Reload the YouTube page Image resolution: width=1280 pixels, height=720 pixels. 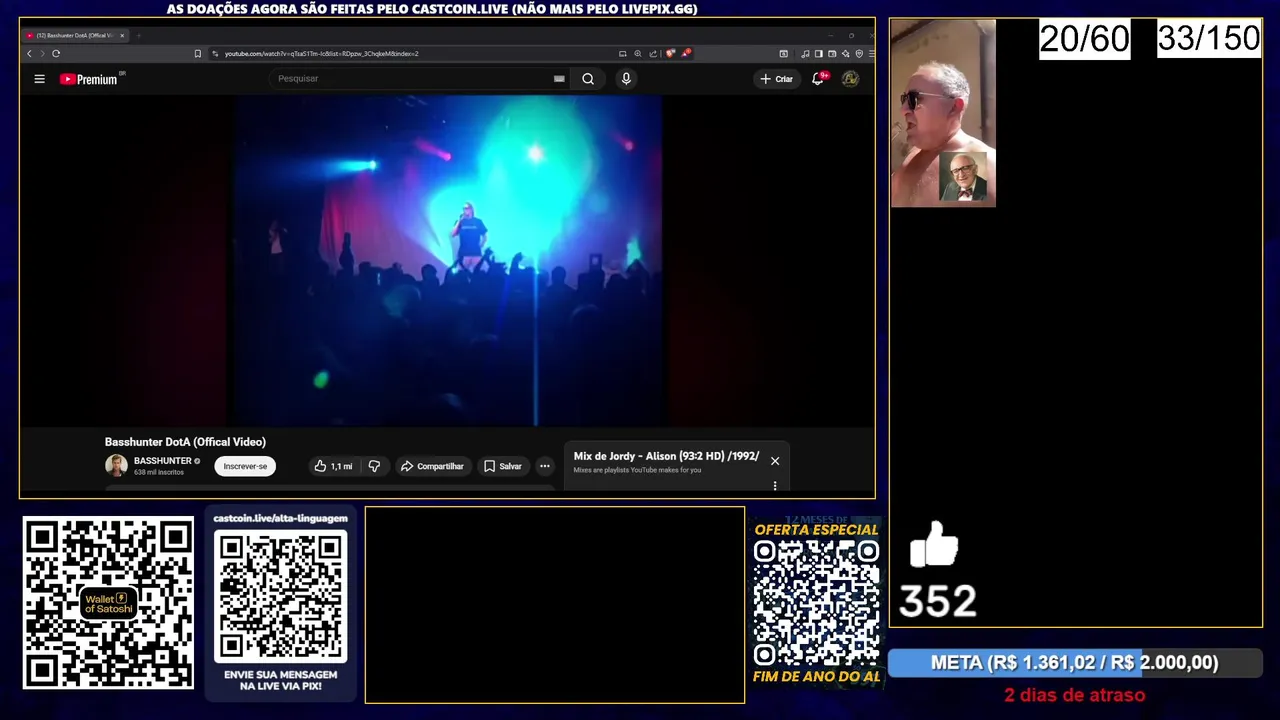click(x=56, y=53)
